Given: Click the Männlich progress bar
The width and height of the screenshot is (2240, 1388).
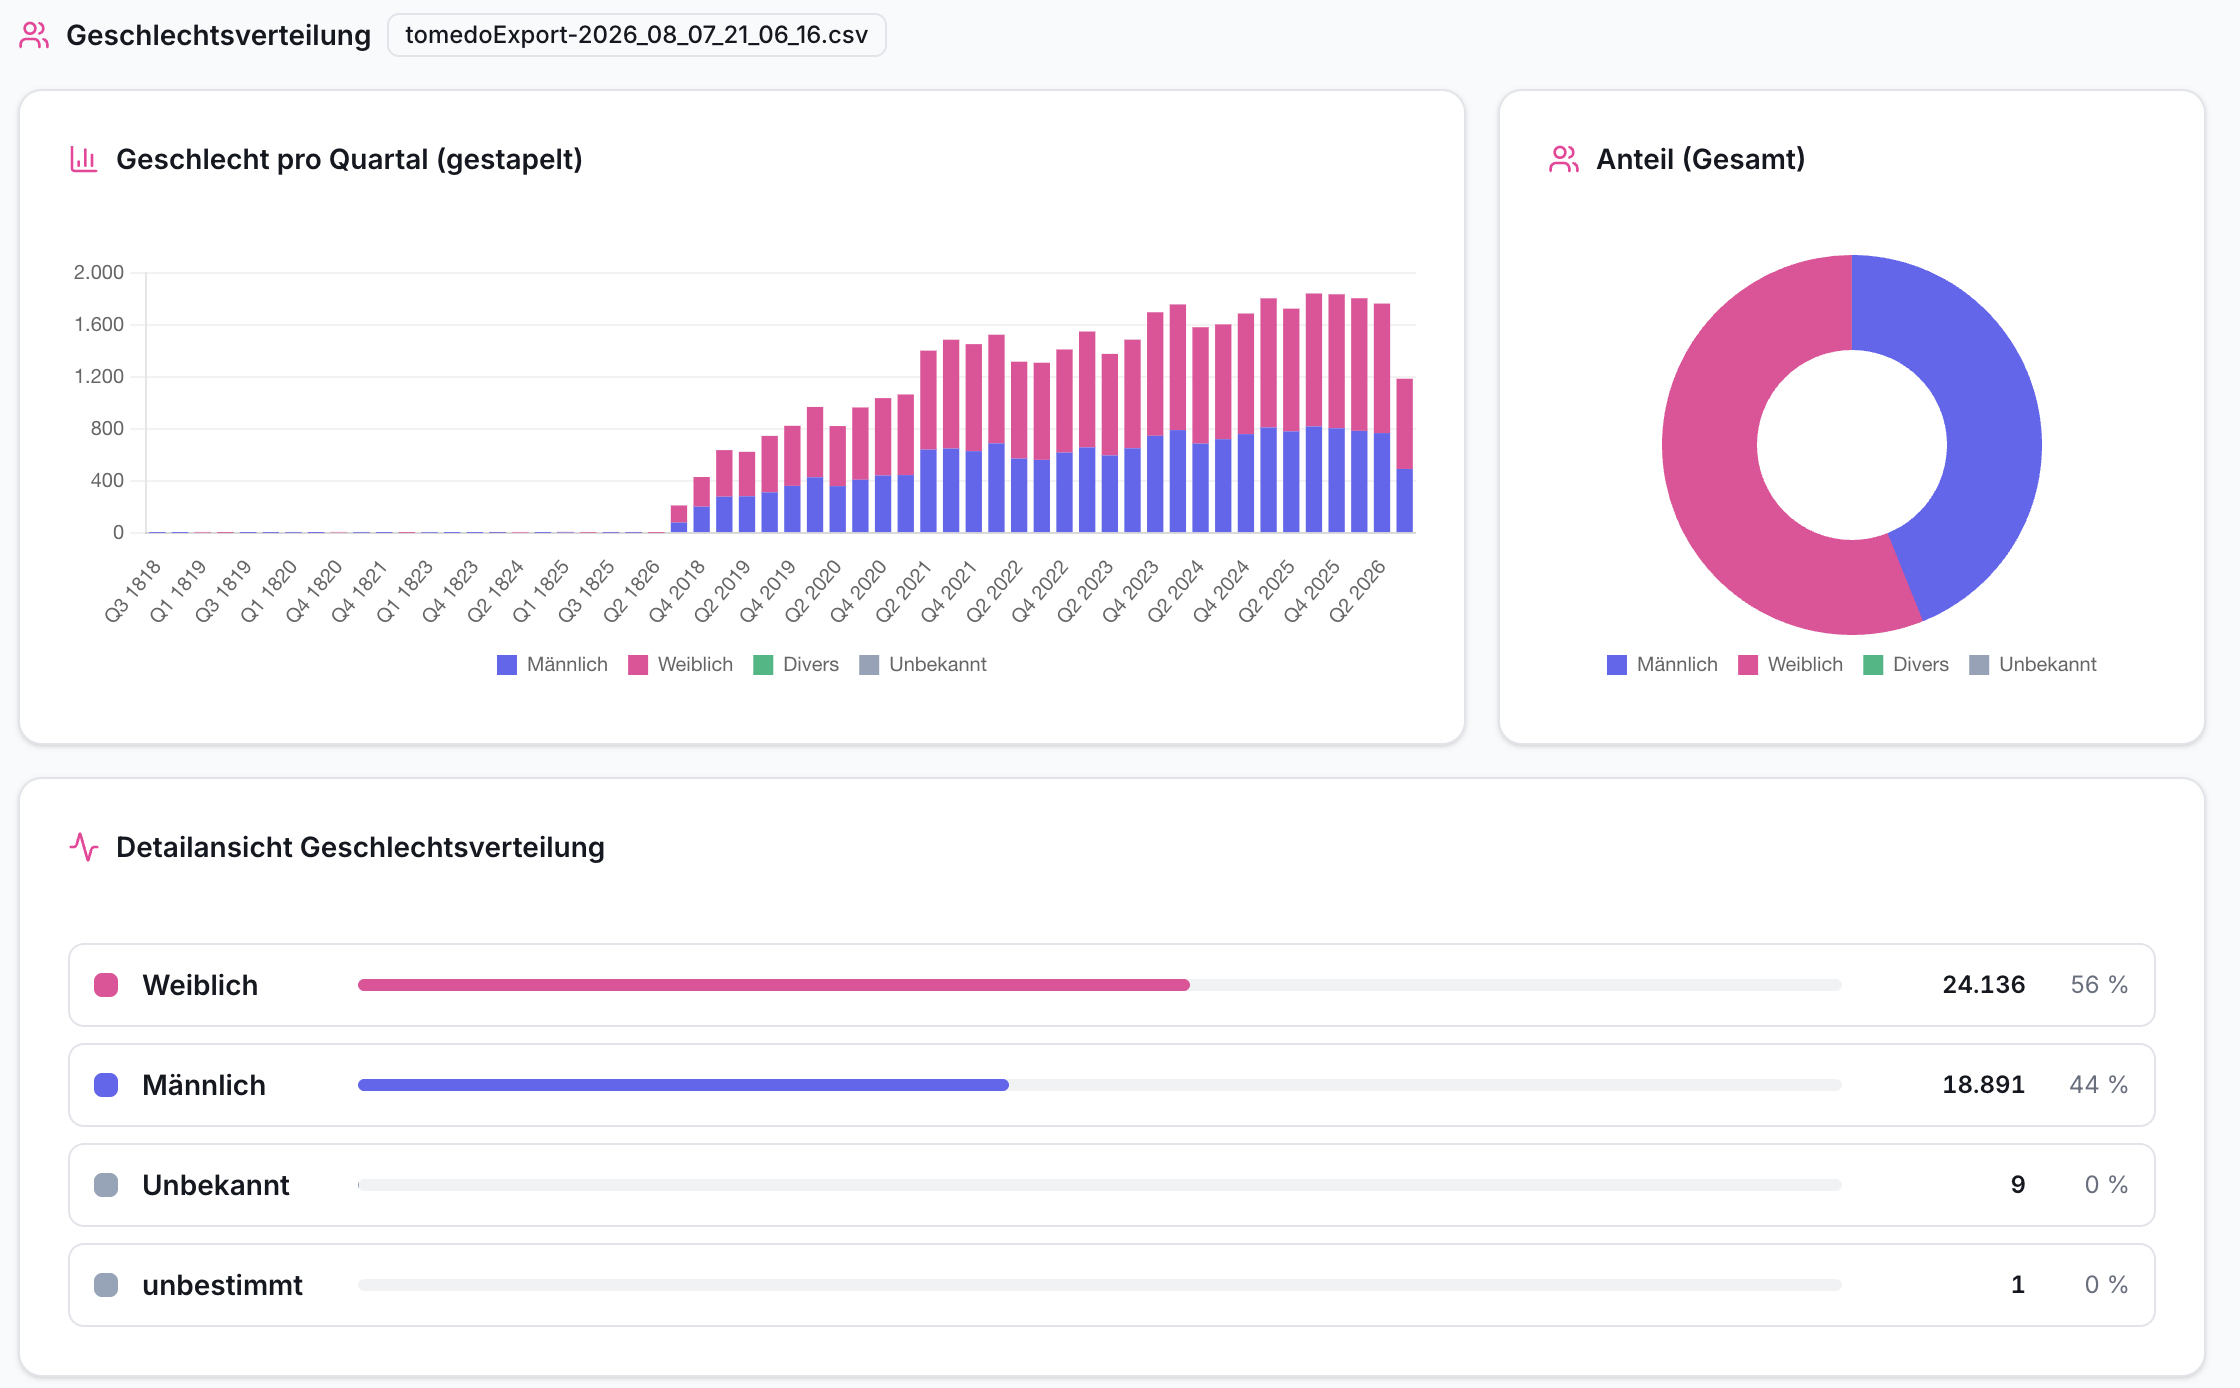Looking at the screenshot, I should 1100,1085.
